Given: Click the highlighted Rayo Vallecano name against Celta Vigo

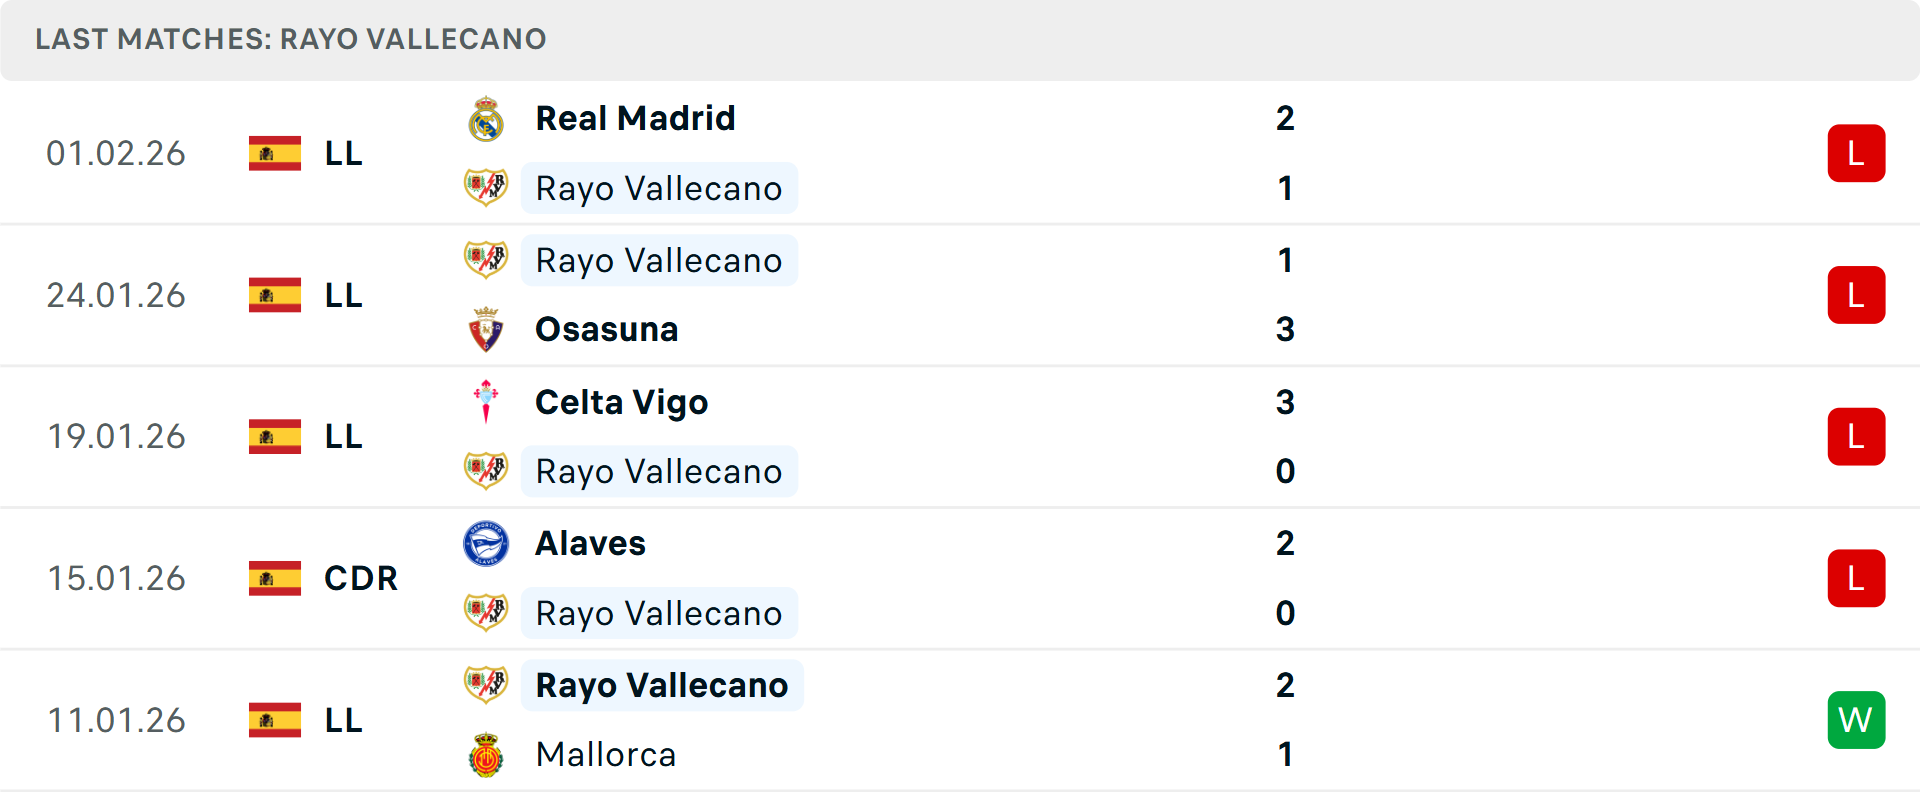Looking at the screenshot, I should 659,471.
